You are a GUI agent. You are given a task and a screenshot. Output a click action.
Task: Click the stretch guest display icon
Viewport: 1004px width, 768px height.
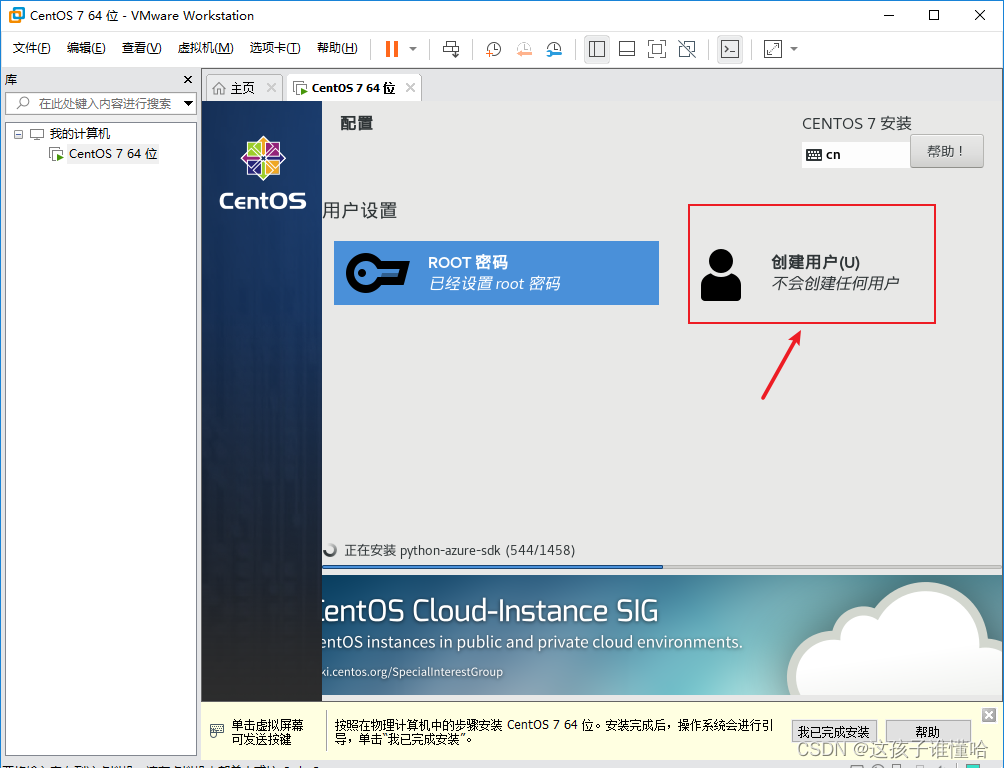pos(773,49)
